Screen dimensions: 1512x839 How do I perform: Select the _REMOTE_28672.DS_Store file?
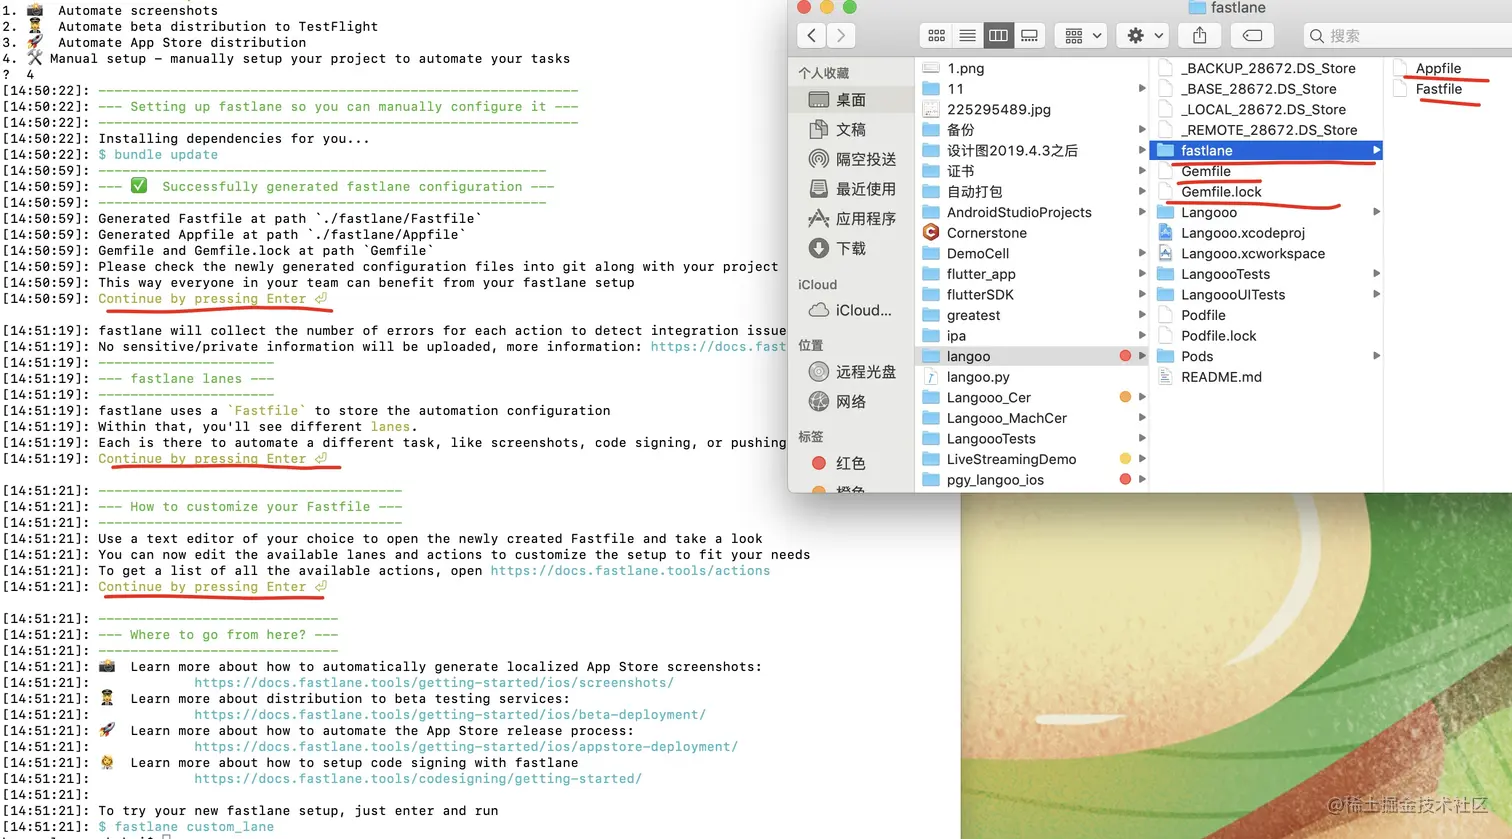[1268, 130]
